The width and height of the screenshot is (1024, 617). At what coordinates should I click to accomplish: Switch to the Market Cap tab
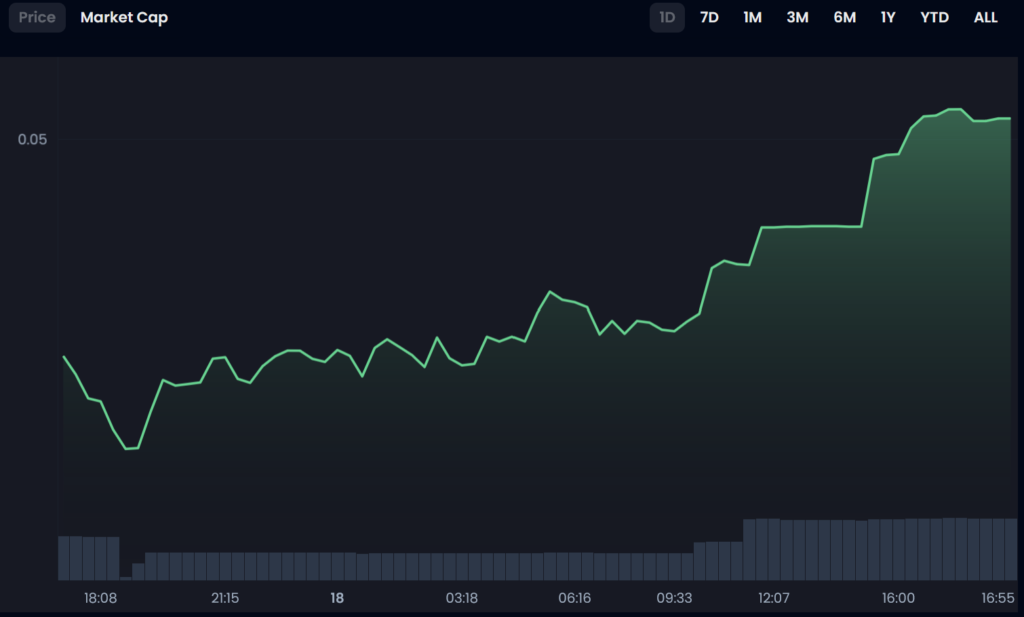click(124, 18)
